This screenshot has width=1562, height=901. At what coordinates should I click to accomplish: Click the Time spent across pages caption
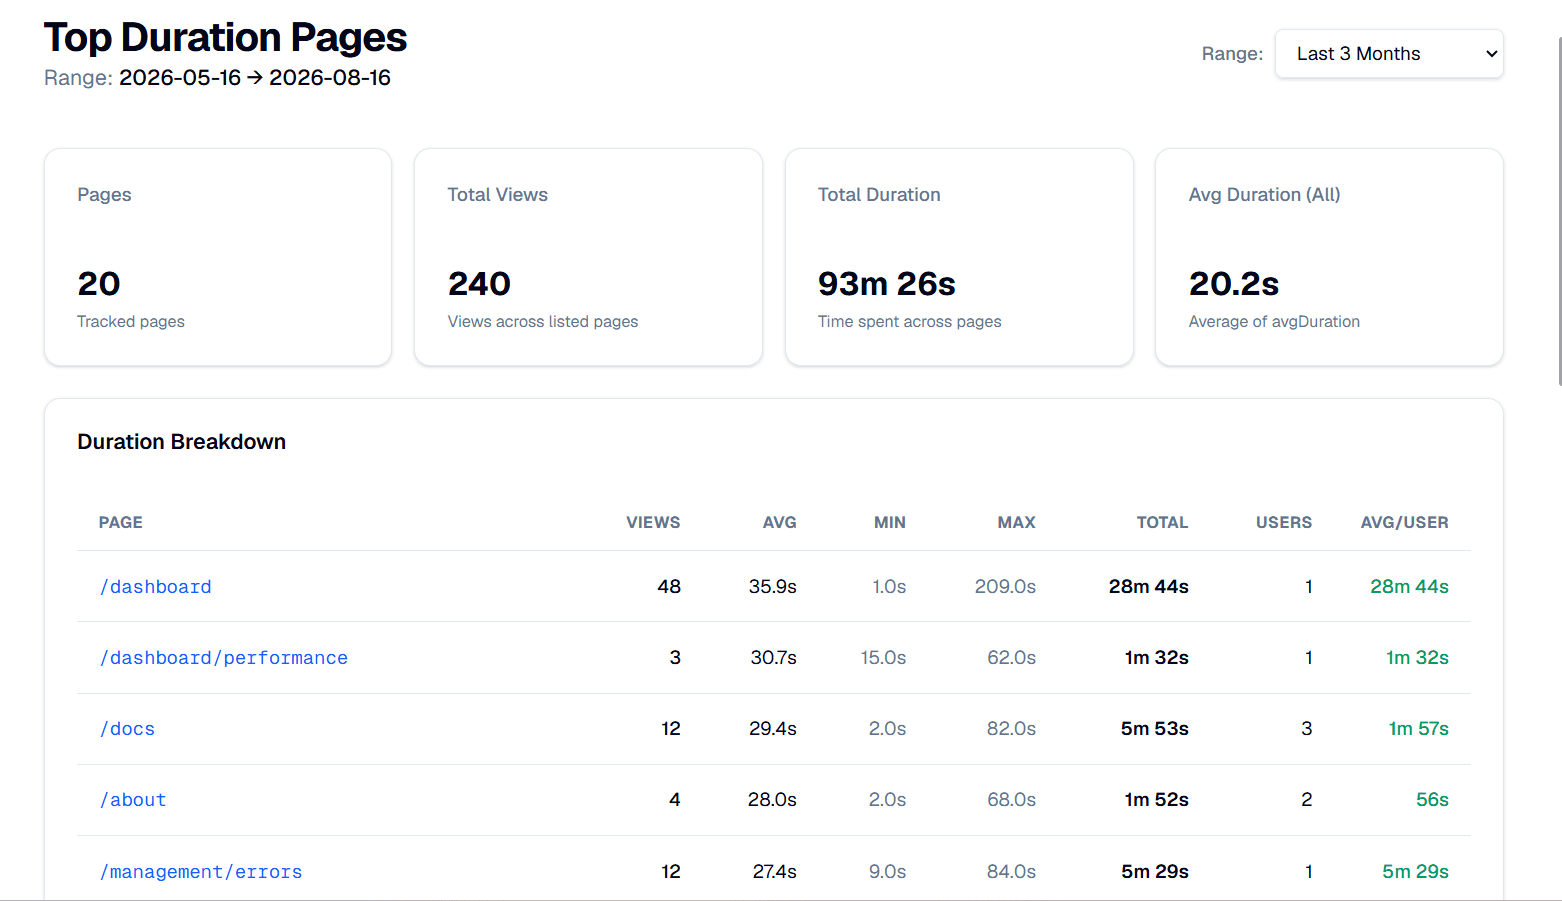coord(910,322)
